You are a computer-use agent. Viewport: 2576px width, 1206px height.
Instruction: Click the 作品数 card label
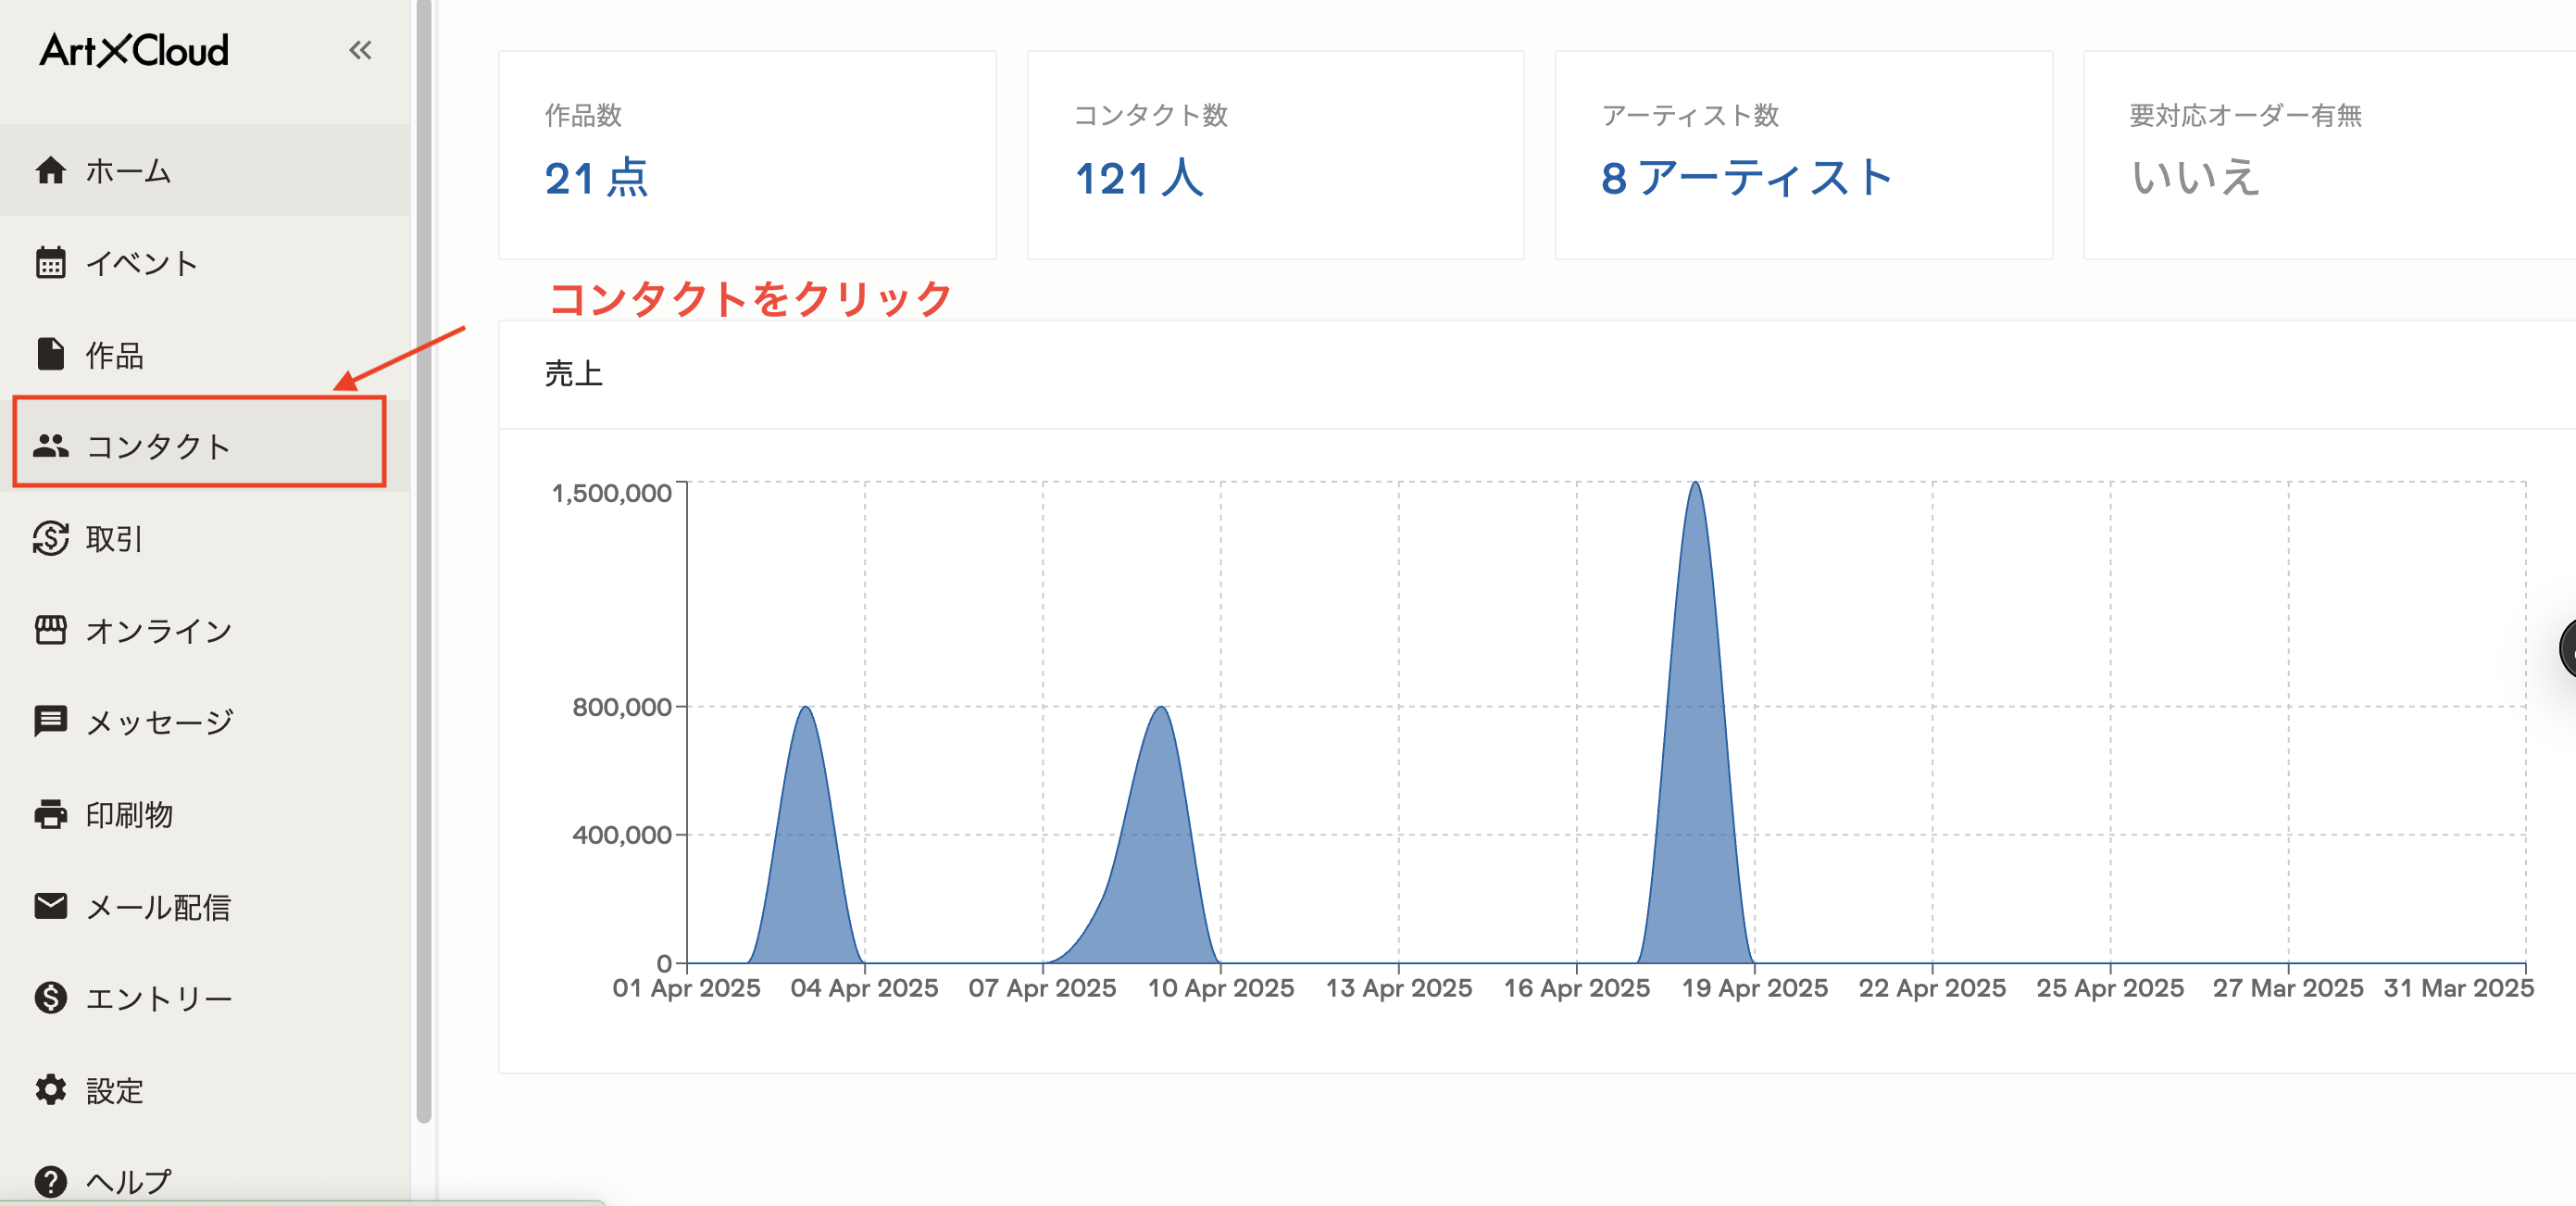point(583,115)
